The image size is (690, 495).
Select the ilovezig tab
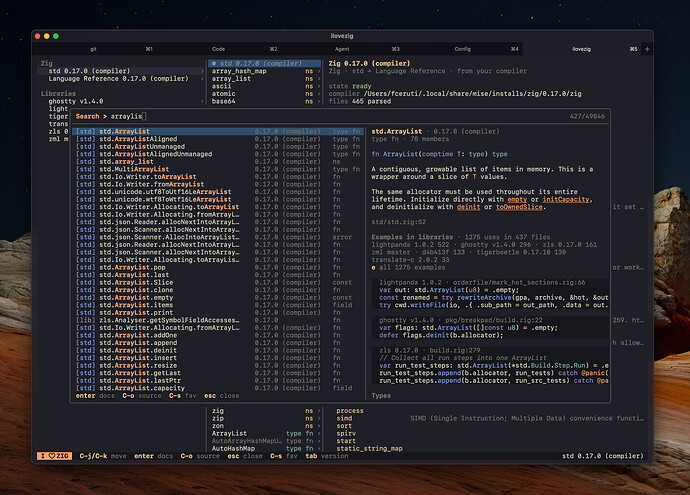[x=582, y=49]
